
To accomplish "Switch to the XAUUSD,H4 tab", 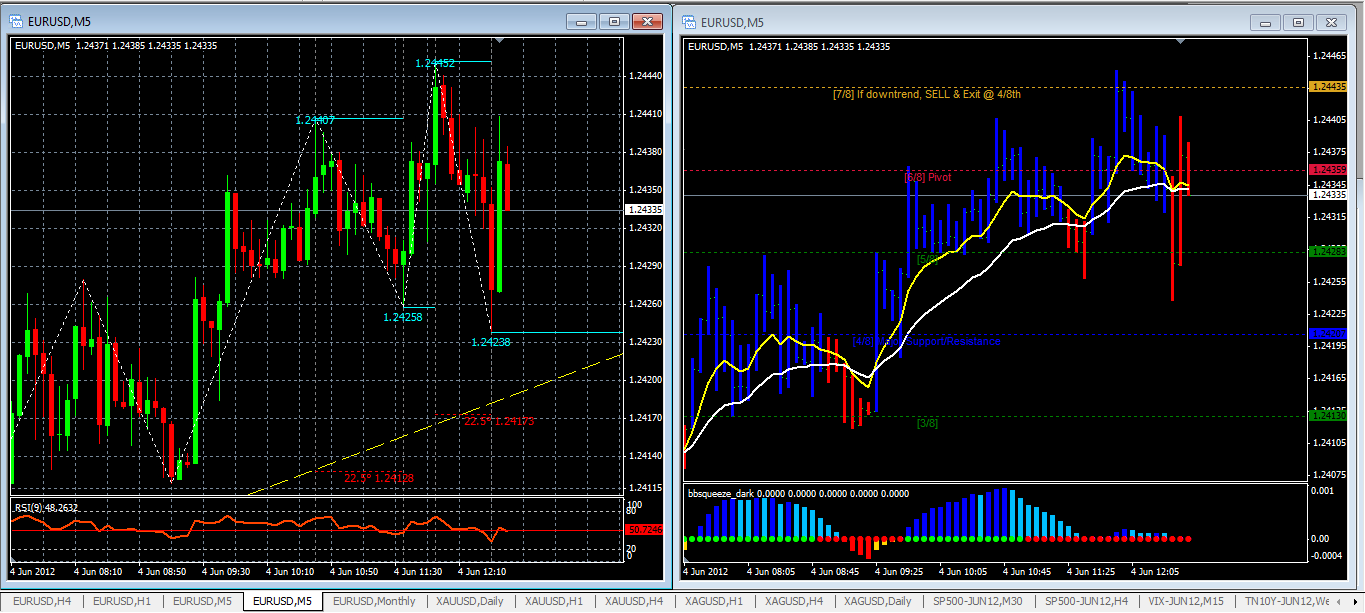I will pos(634,601).
